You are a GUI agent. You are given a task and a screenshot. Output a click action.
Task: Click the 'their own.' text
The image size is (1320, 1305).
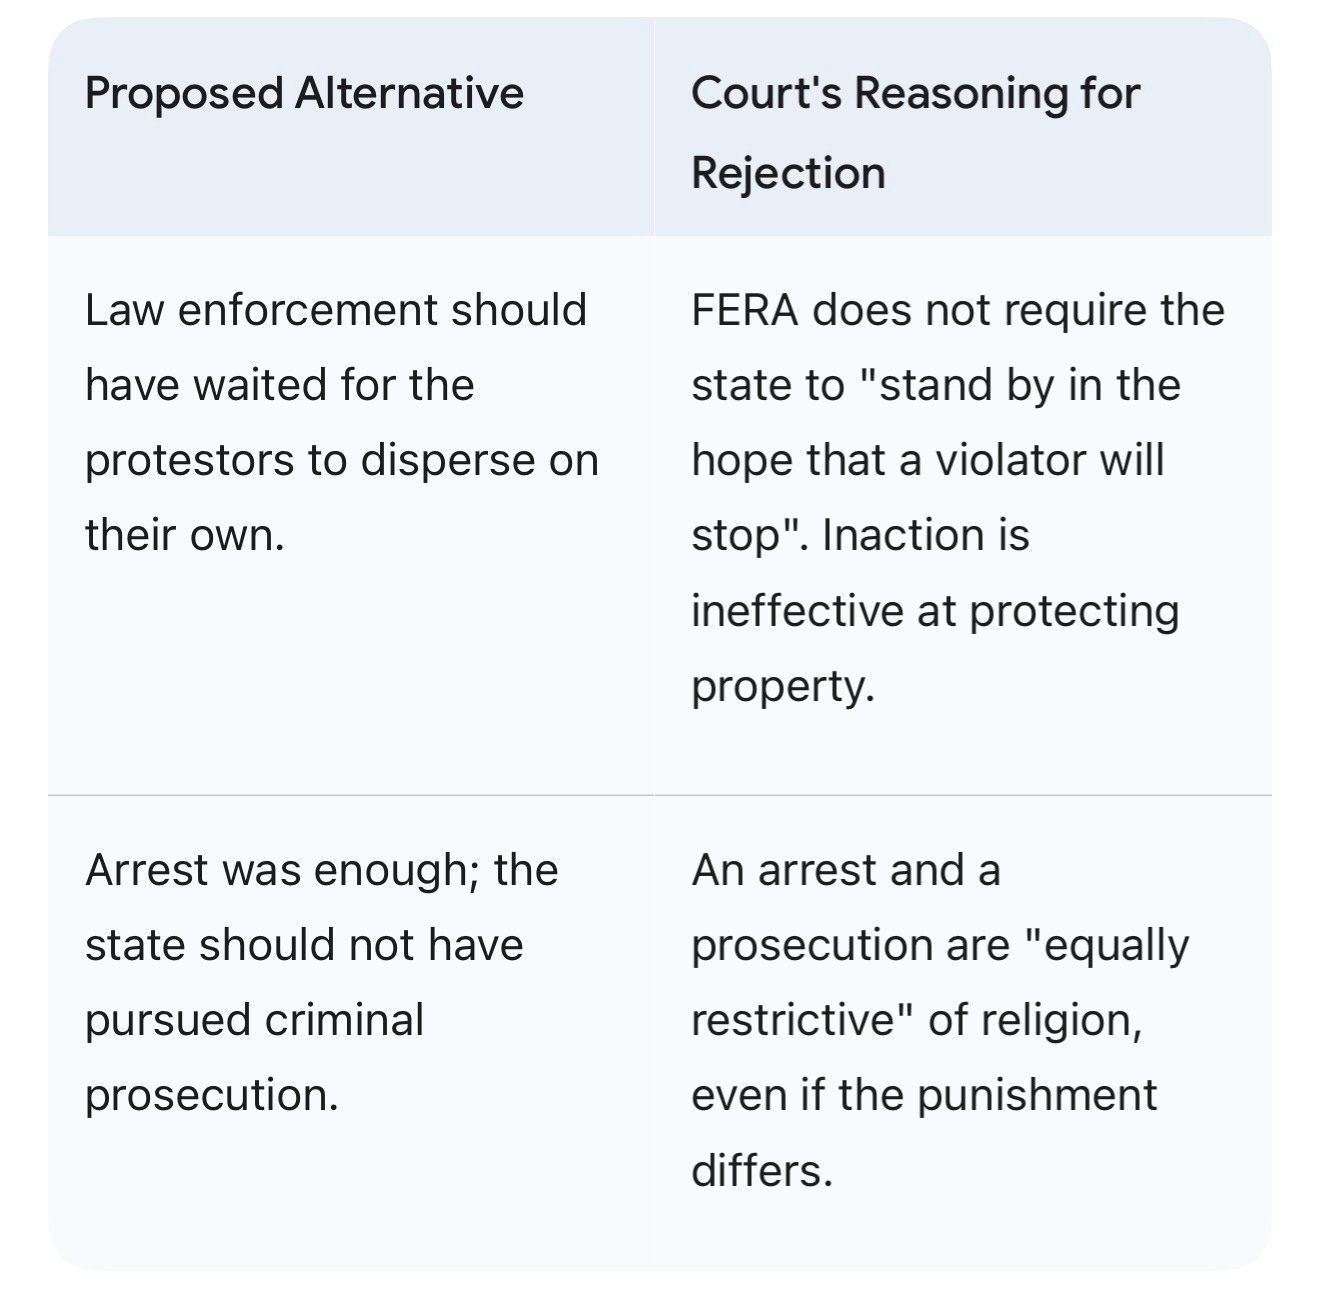pos(185,535)
